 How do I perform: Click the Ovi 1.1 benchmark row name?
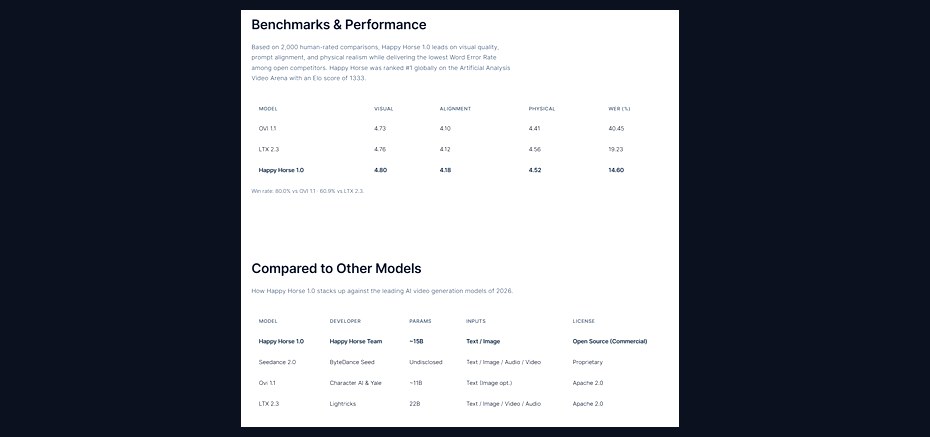click(x=267, y=129)
